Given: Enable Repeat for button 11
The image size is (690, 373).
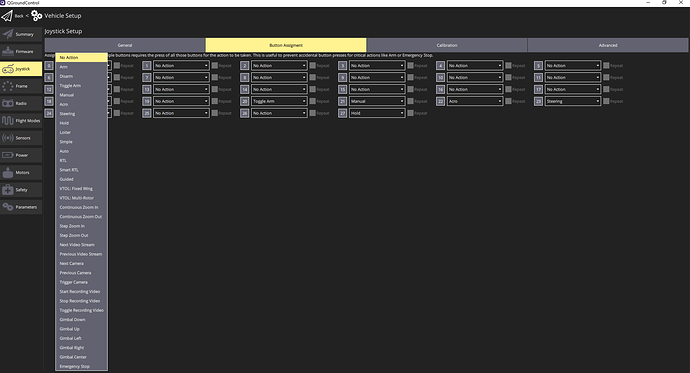Looking at the screenshot, I should click(606, 77).
